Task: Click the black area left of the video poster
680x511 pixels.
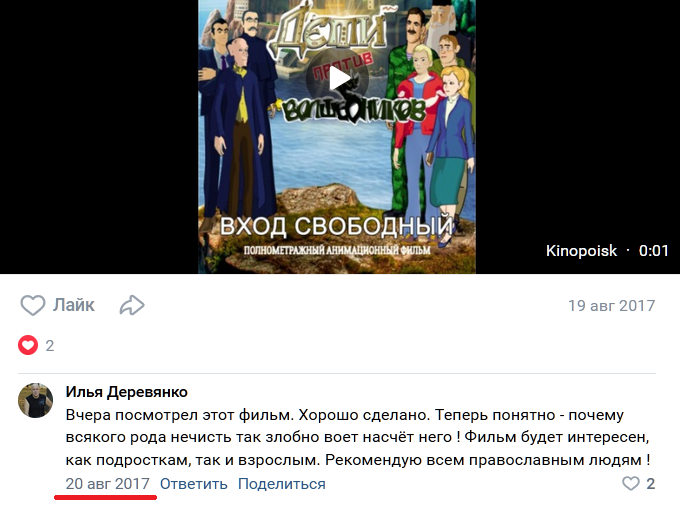Action: (99, 137)
